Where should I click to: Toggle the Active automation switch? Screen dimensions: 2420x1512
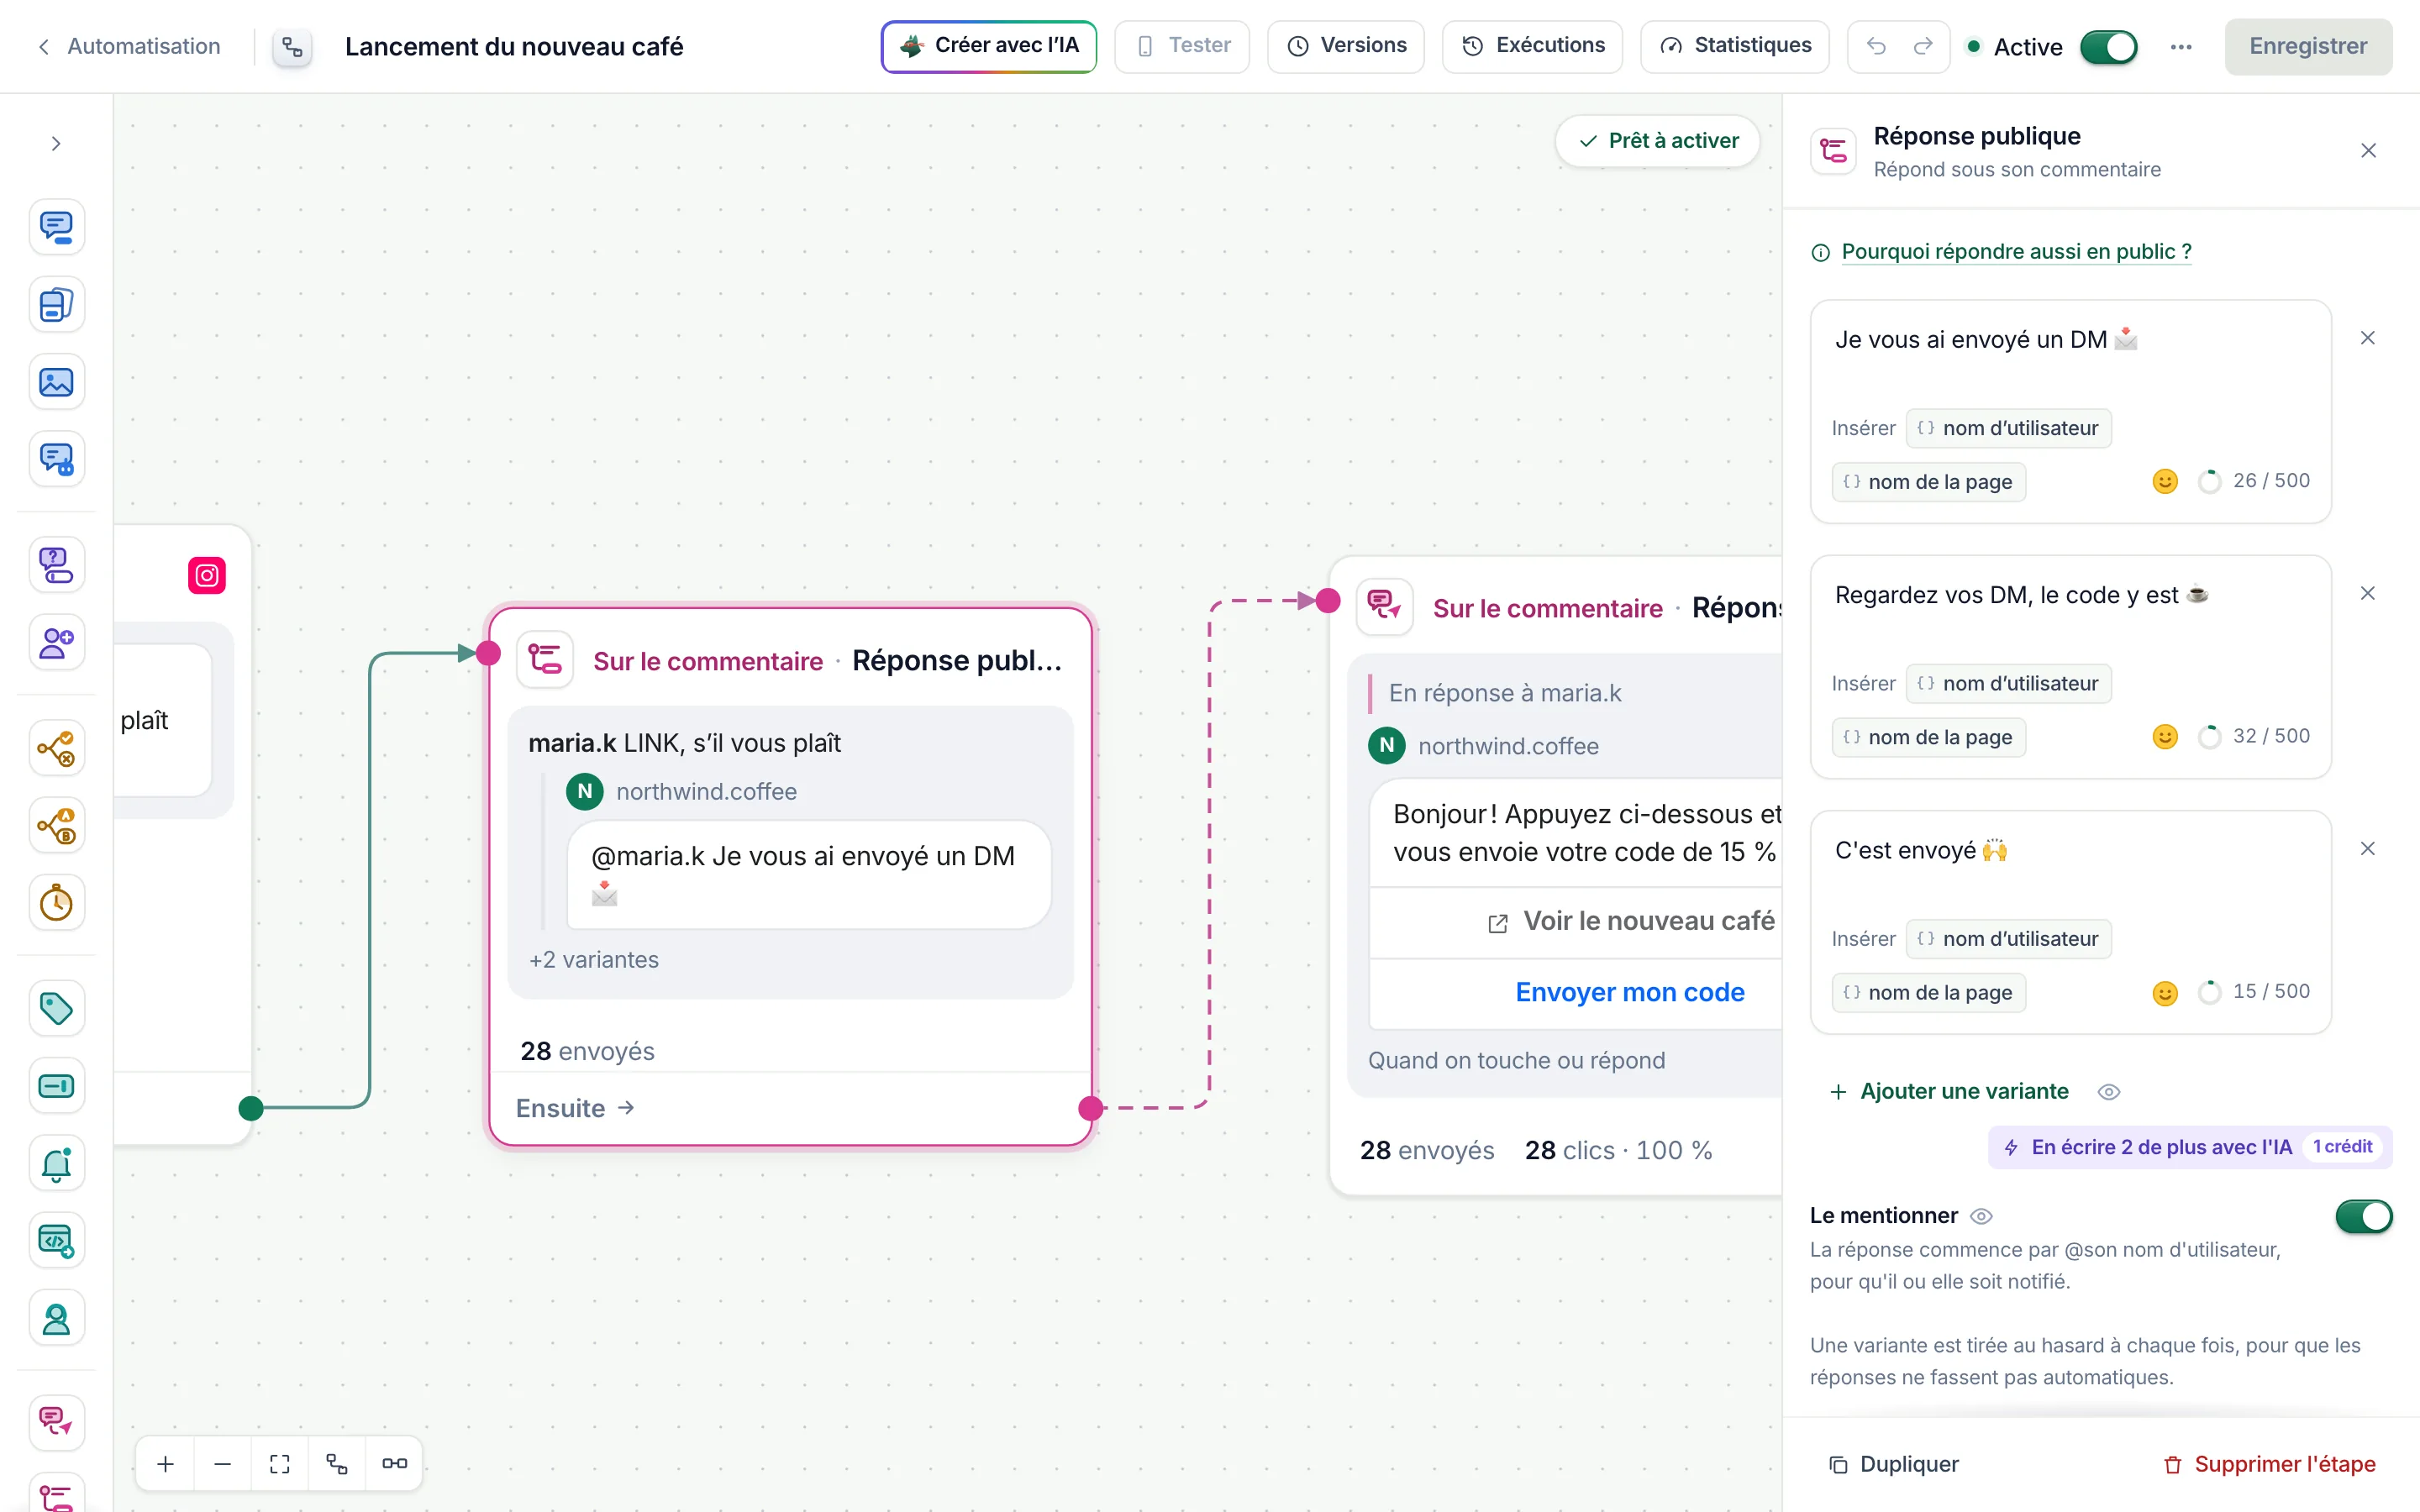point(2108,47)
